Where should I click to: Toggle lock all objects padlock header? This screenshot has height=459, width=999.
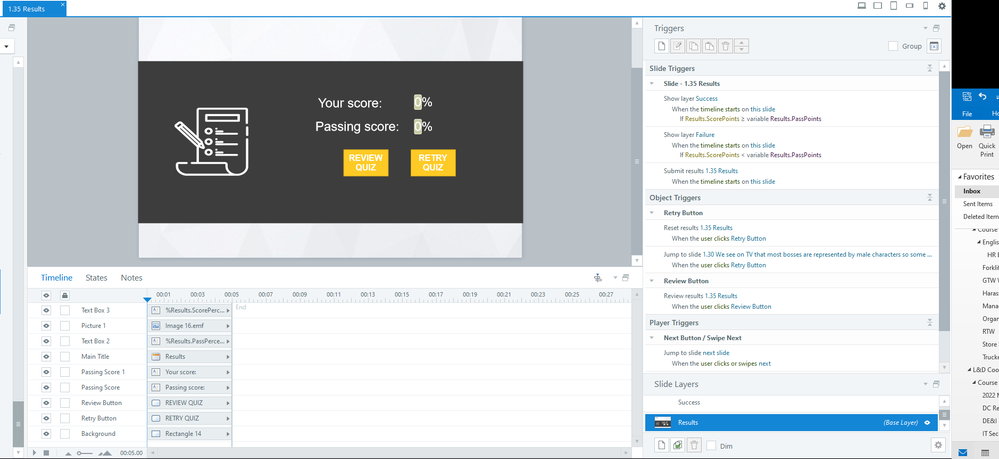pyautogui.click(x=64, y=295)
